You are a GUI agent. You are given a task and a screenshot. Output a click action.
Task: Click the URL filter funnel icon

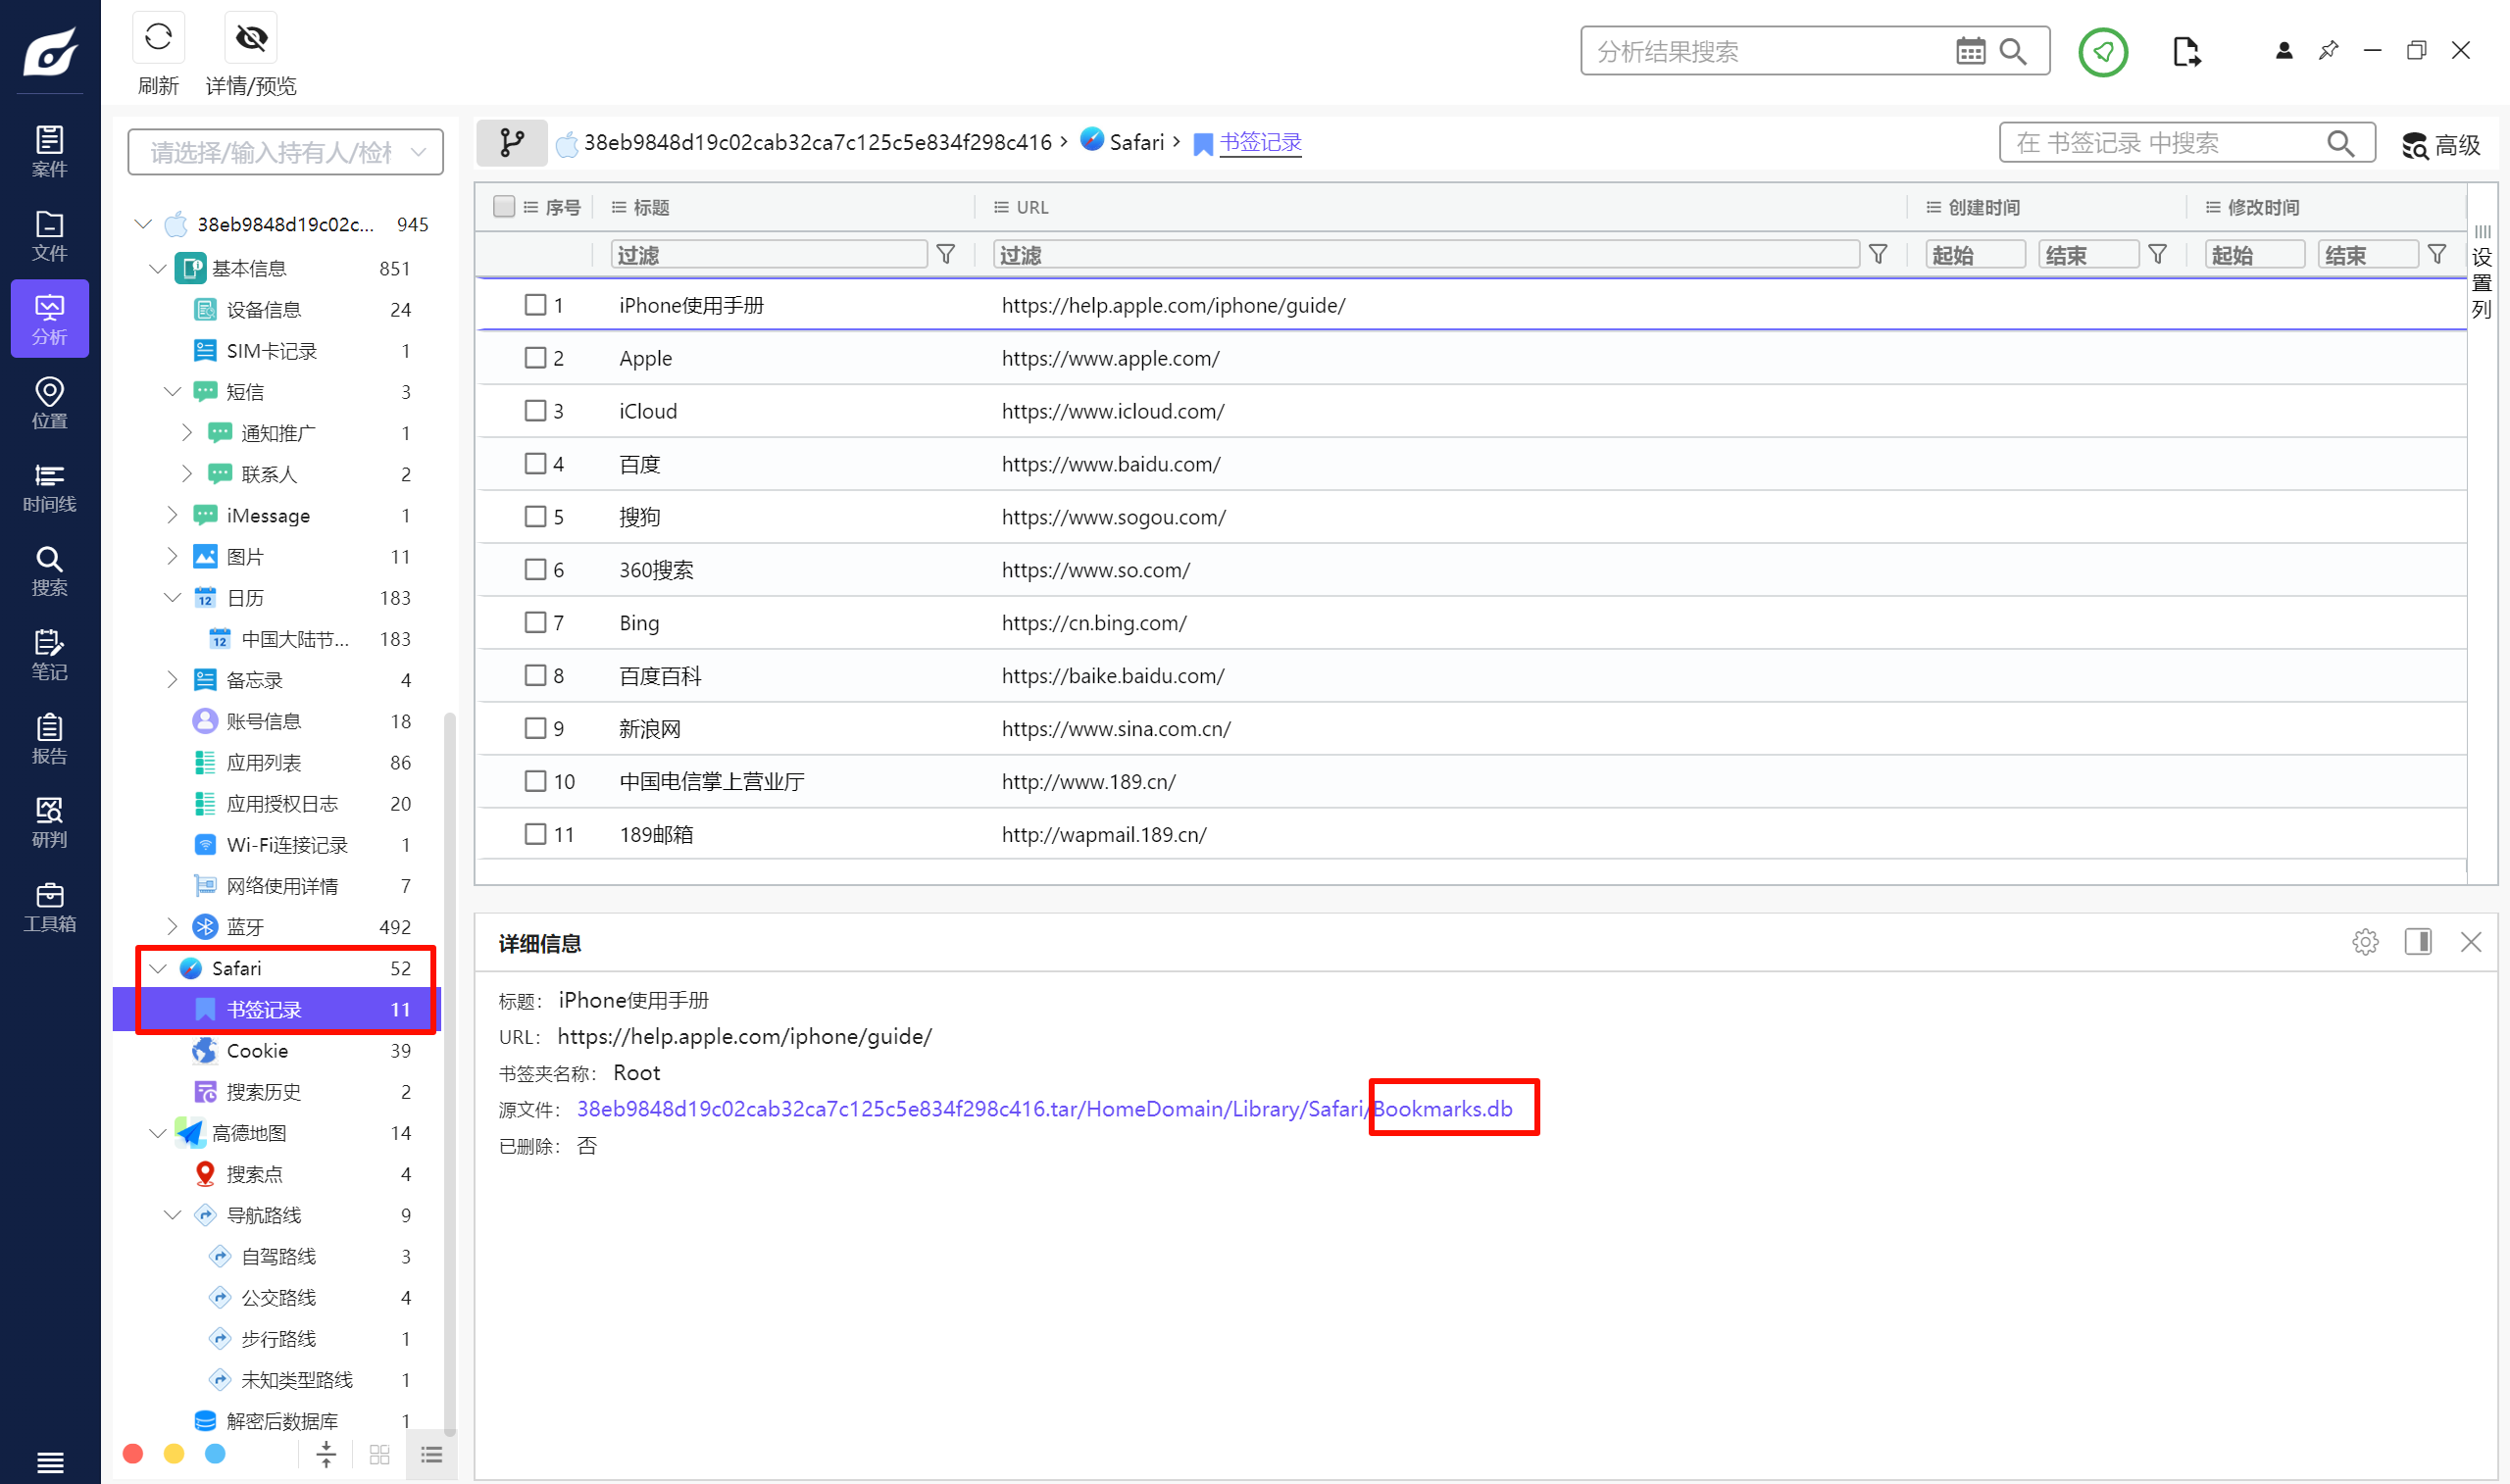[1878, 255]
